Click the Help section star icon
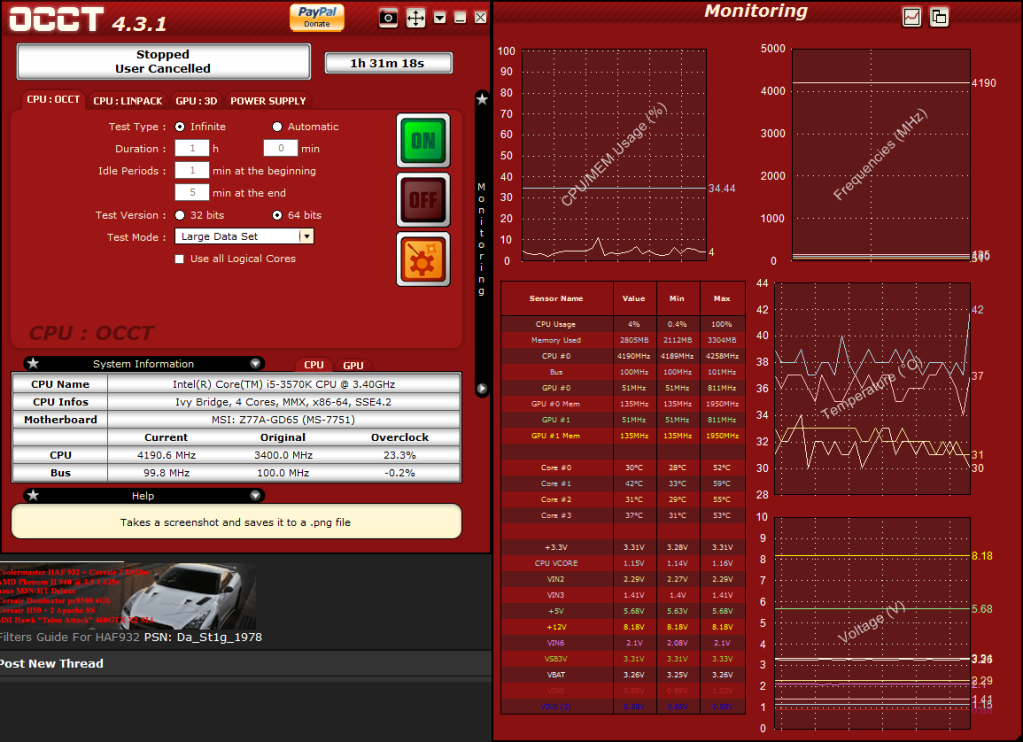The width and height of the screenshot is (1023, 742). 33,495
